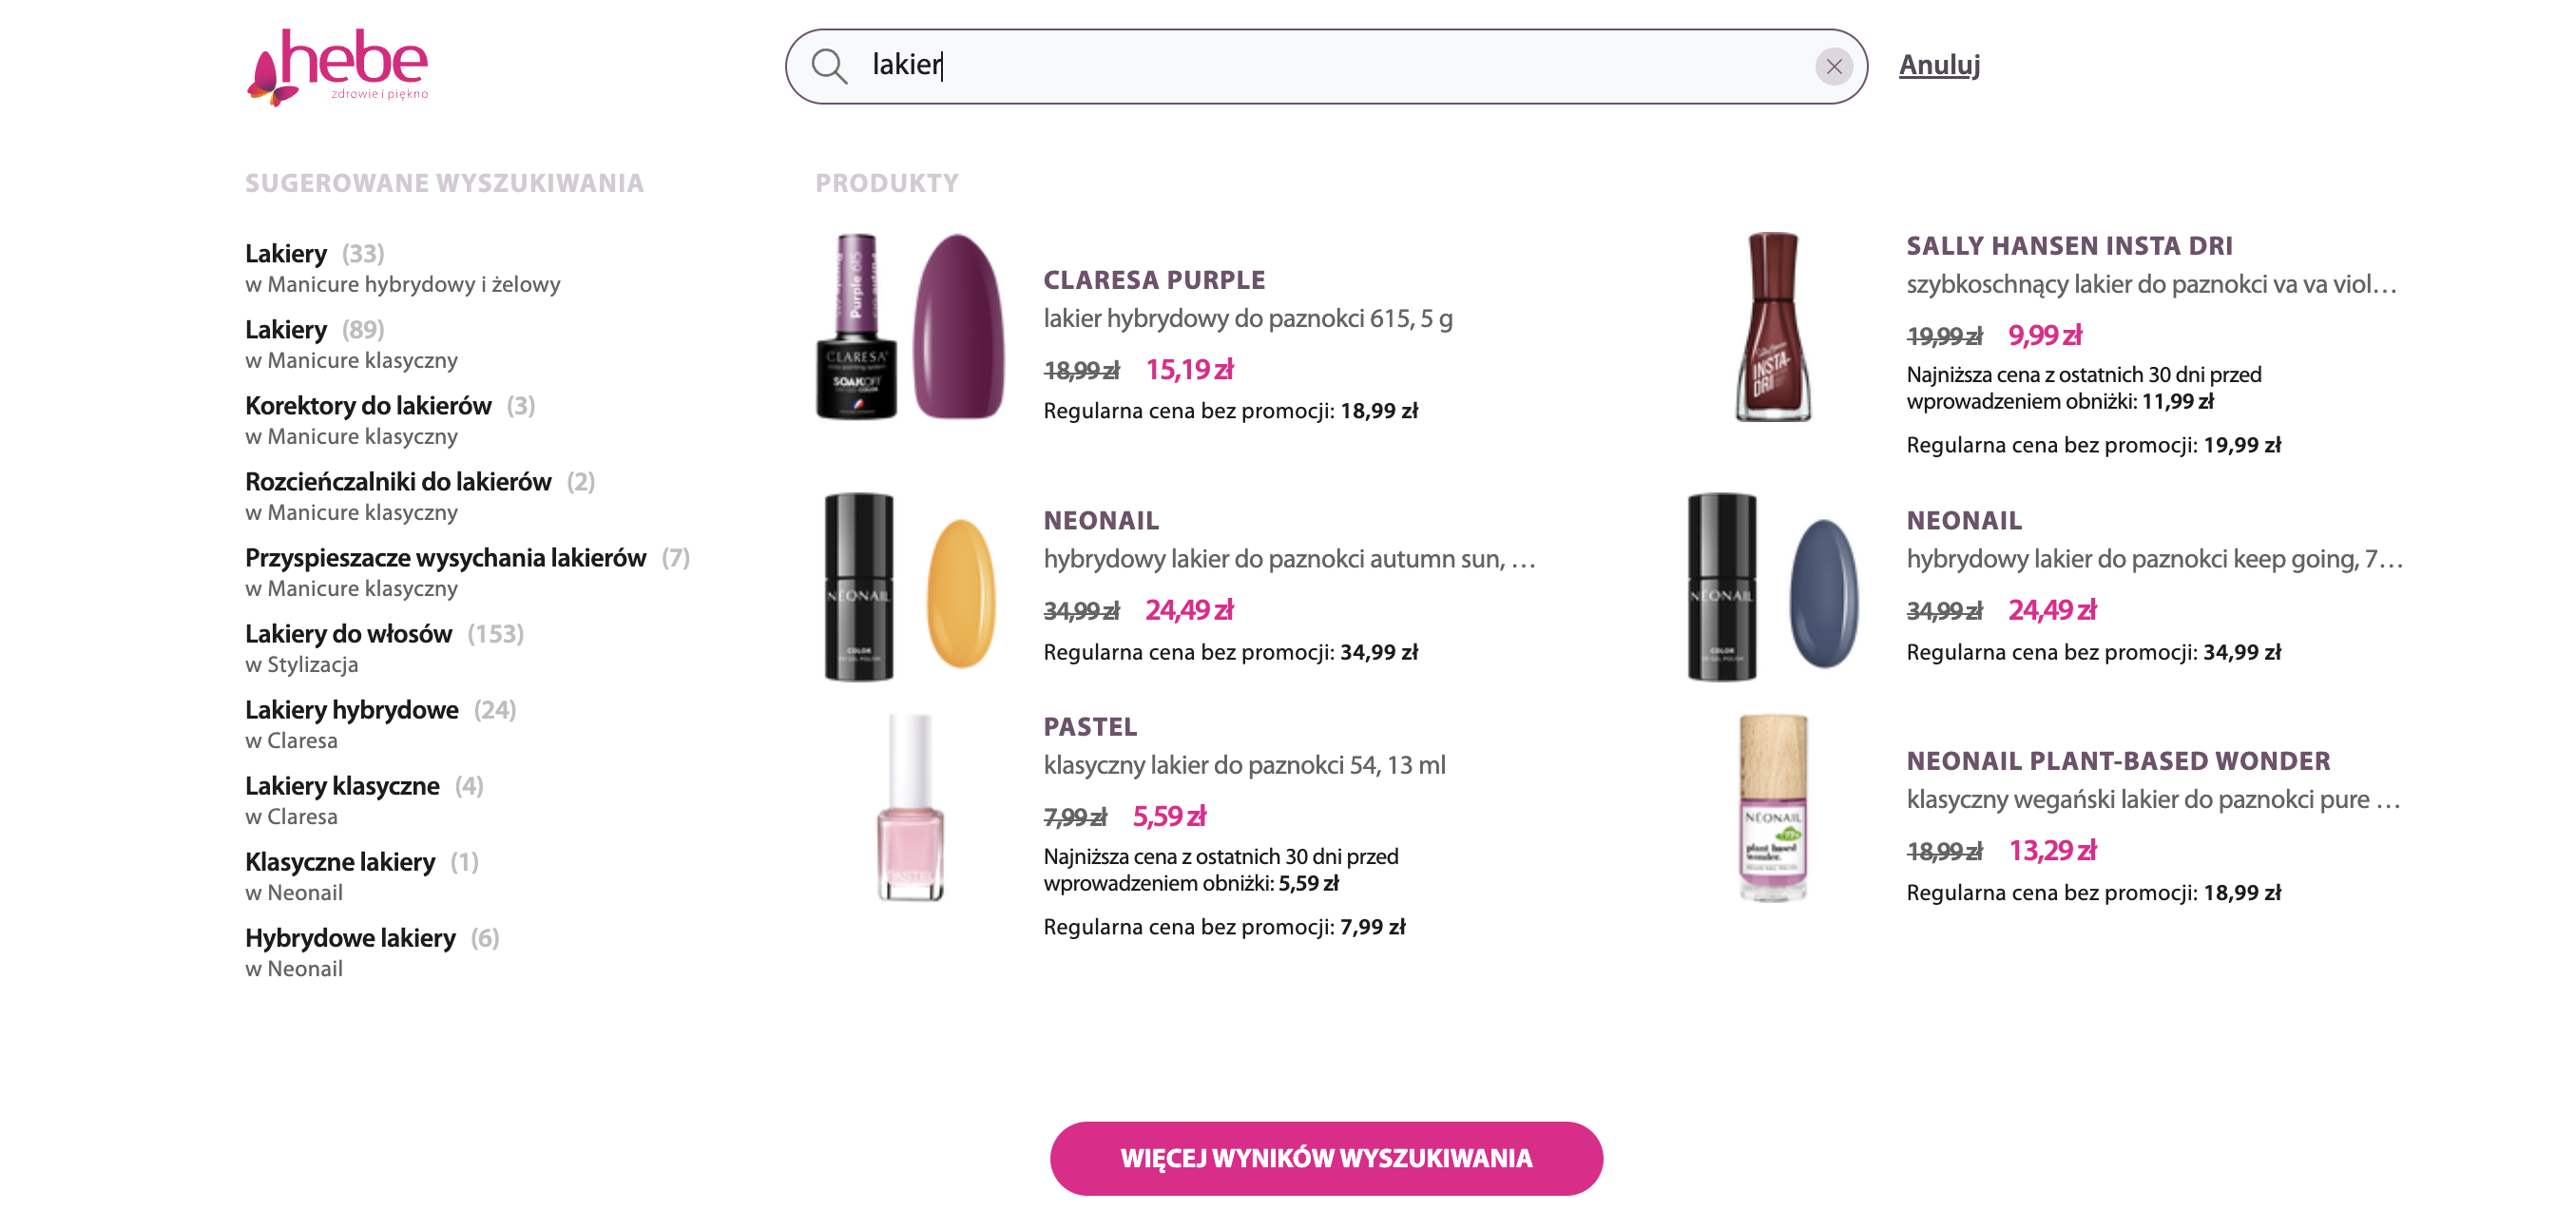This screenshot has height=1230, width=2576.
Task: Choose 'Lakiery do włosów' suggestion
Action: point(348,634)
